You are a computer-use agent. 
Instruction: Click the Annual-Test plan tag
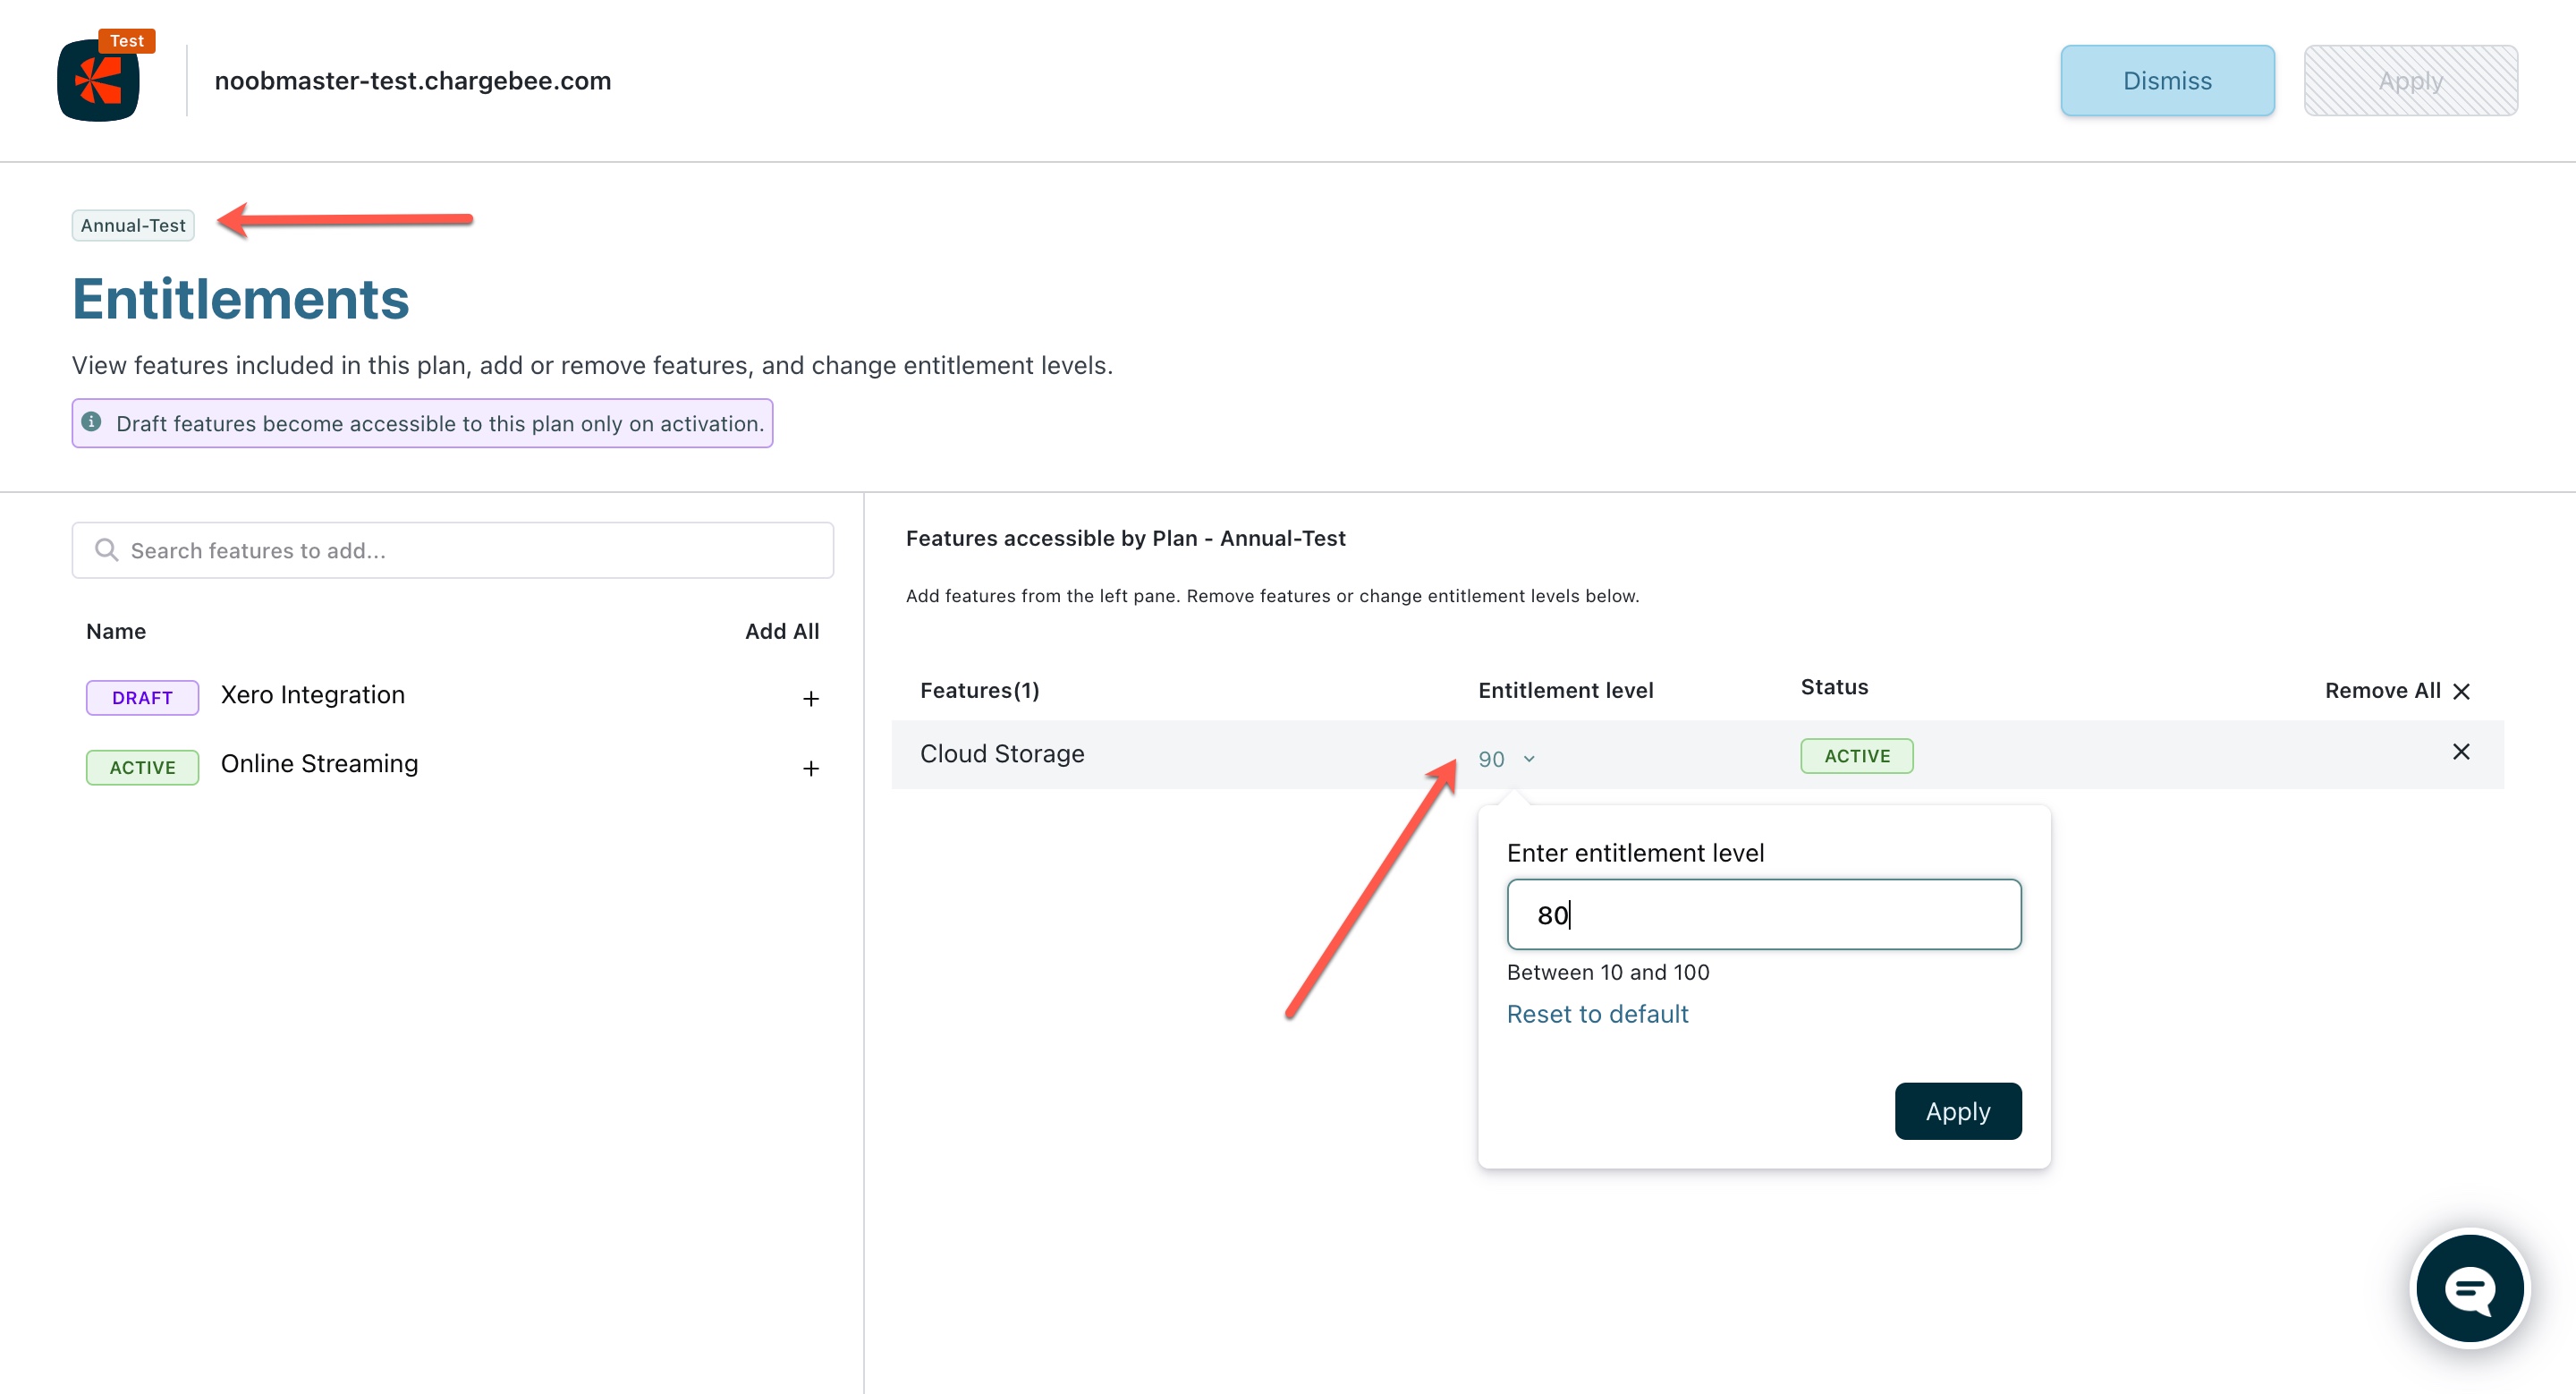point(133,225)
